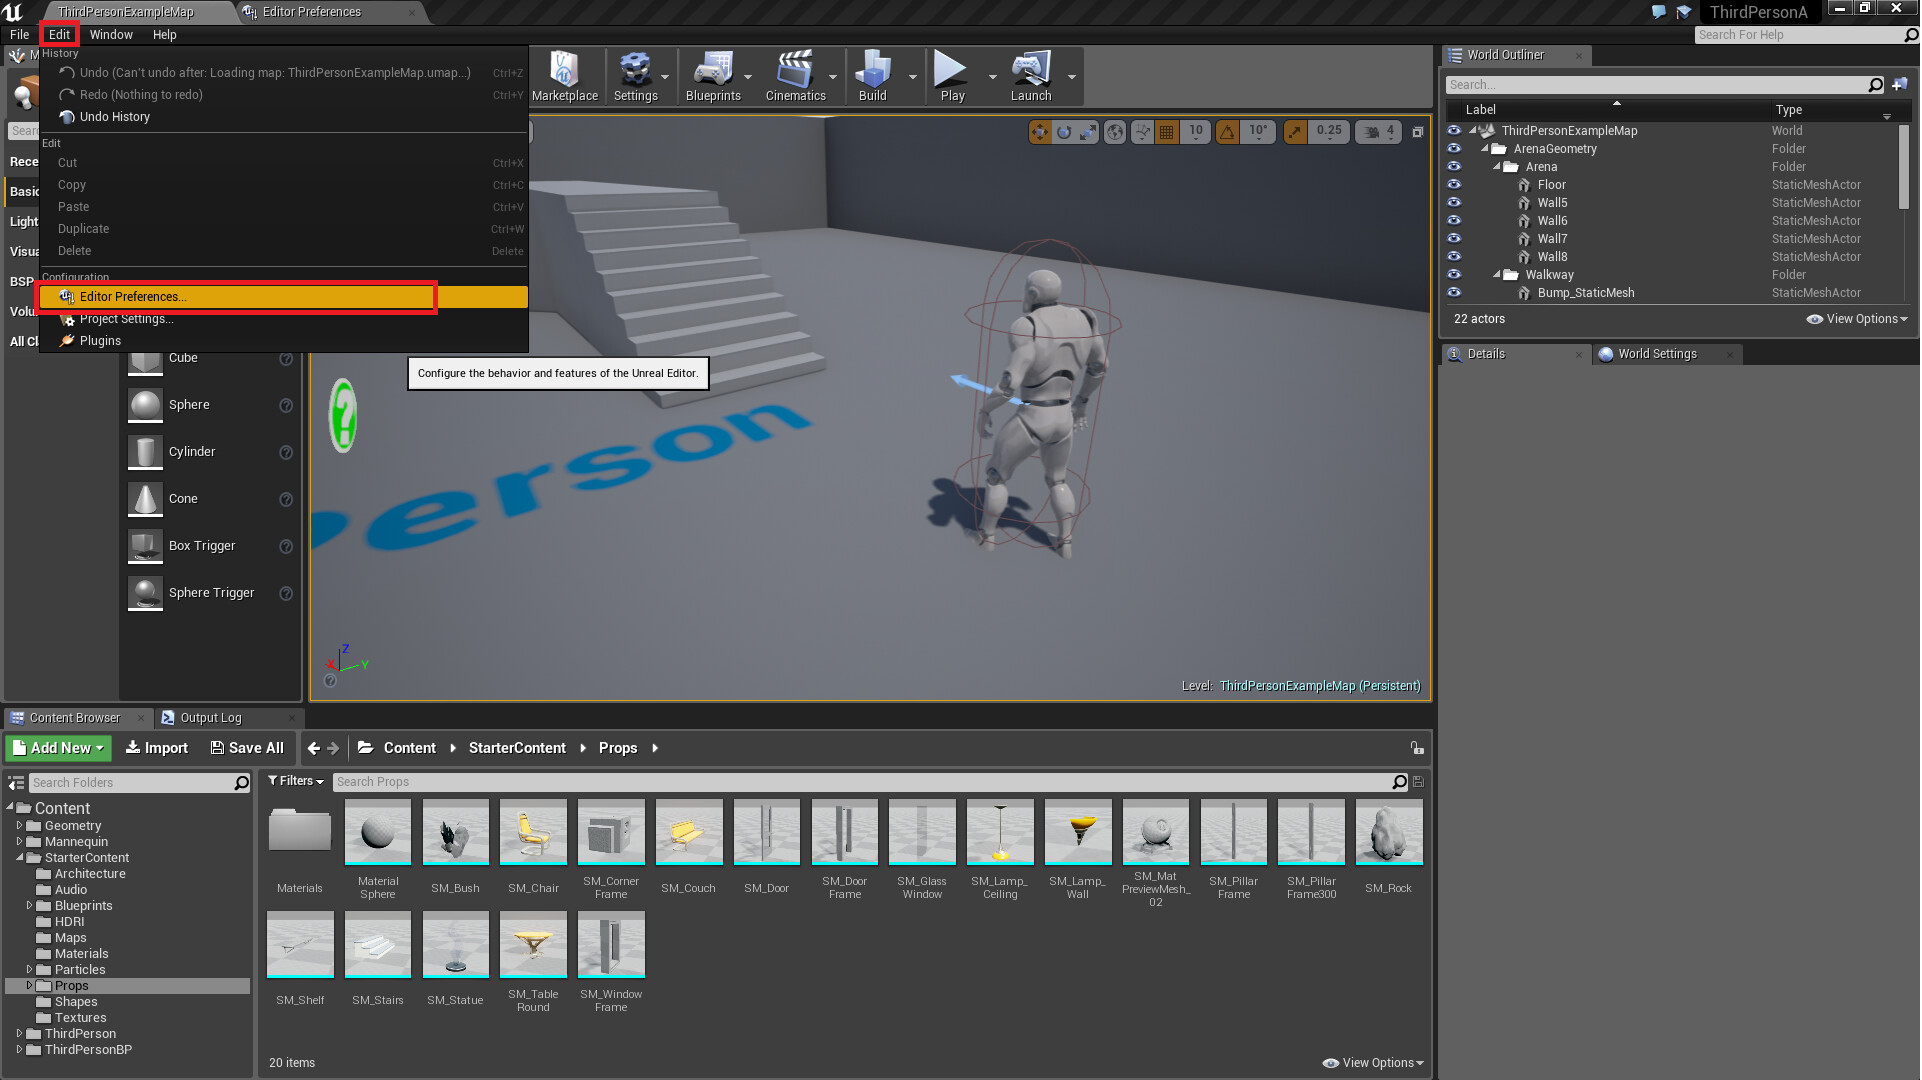Collapse the StarterContent folder tree
The height and width of the screenshot is (1080, 1922).
19,858
